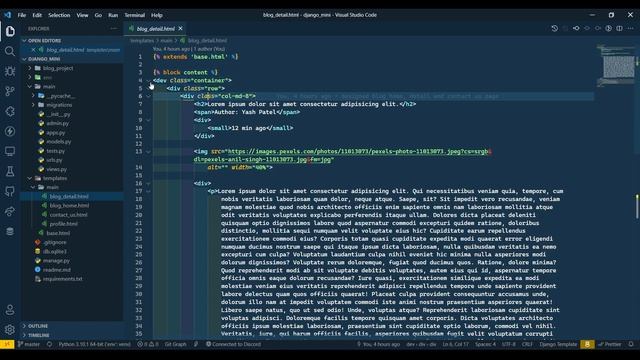Fold the code at line 6
640x360 pixels.
tap(148, 96)
